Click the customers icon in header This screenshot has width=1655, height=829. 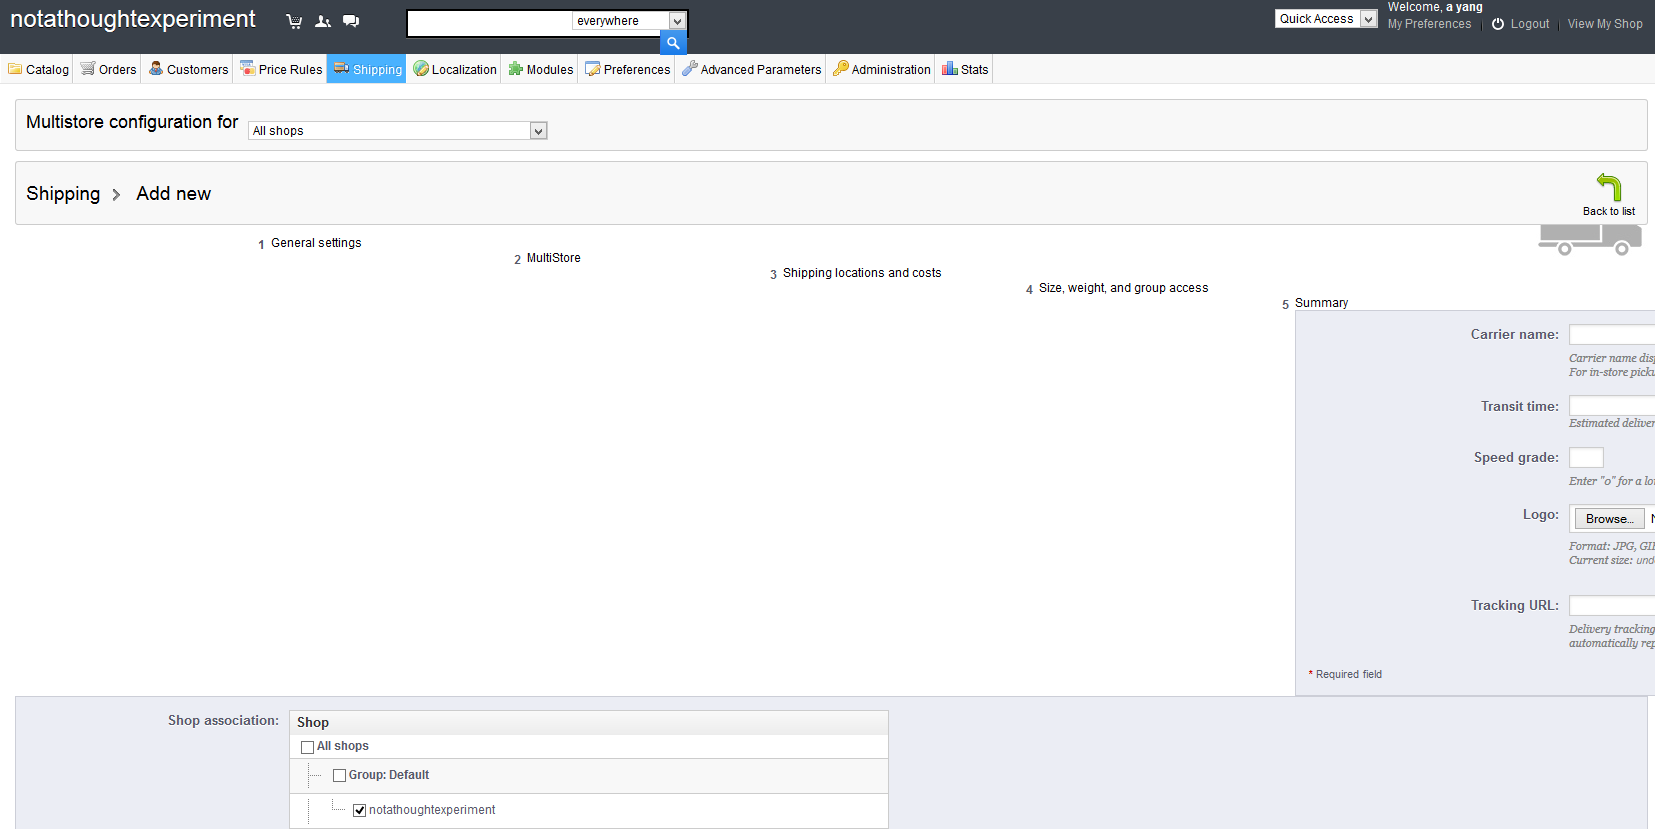(x=323, y=21)
